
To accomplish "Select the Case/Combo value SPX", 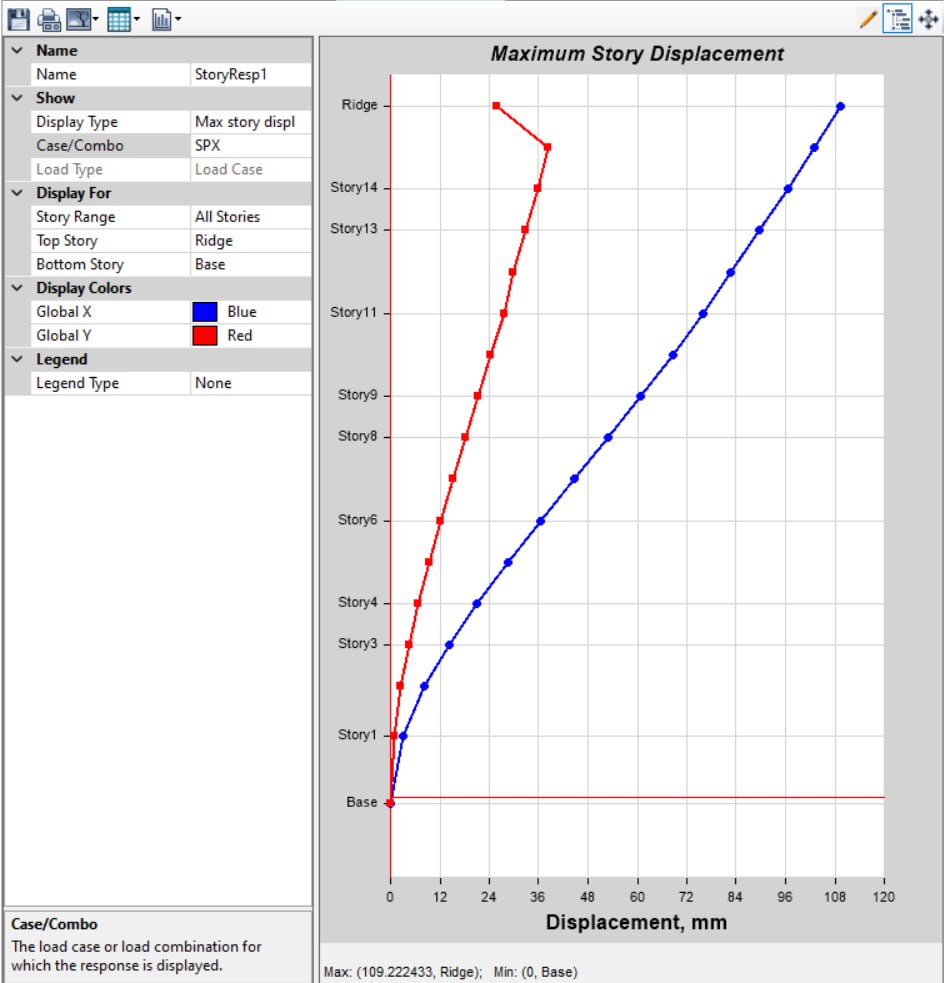I will click(250, 146).
